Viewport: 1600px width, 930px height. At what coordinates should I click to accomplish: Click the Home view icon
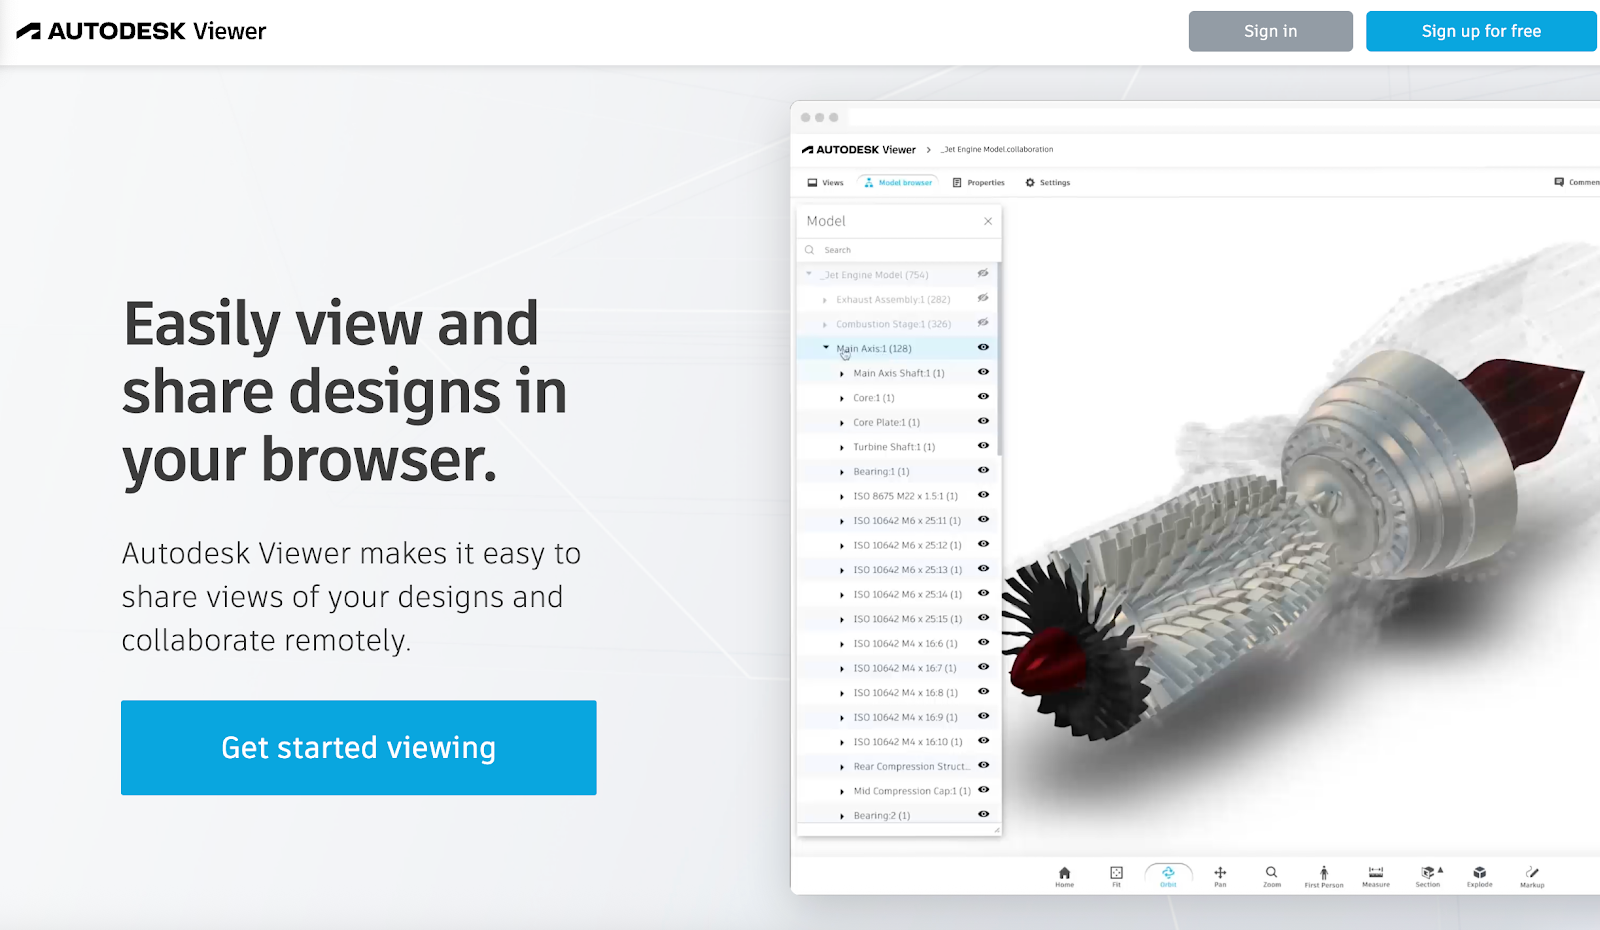[1064, 877]
